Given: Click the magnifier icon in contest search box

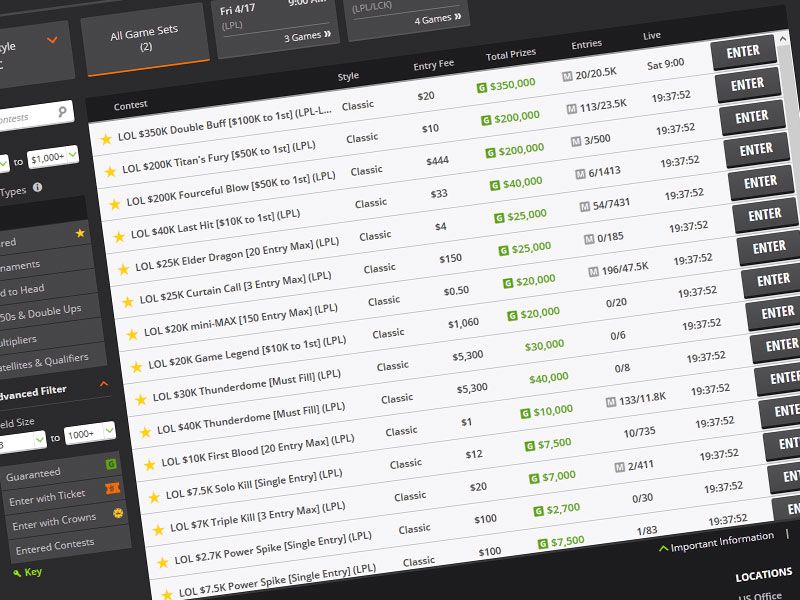Looking at the screenshot, I should [x=62, y=111].
